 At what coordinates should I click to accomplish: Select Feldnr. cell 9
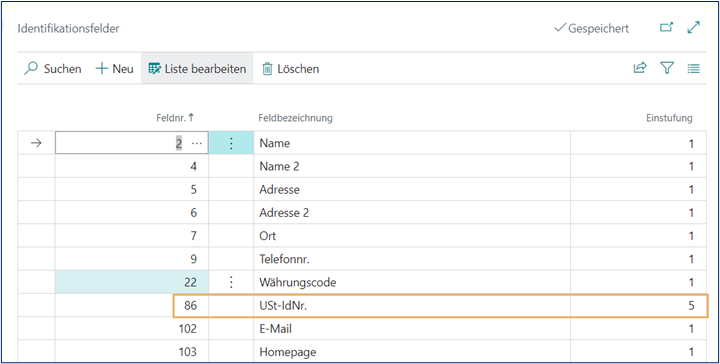[x=132, y=259]
